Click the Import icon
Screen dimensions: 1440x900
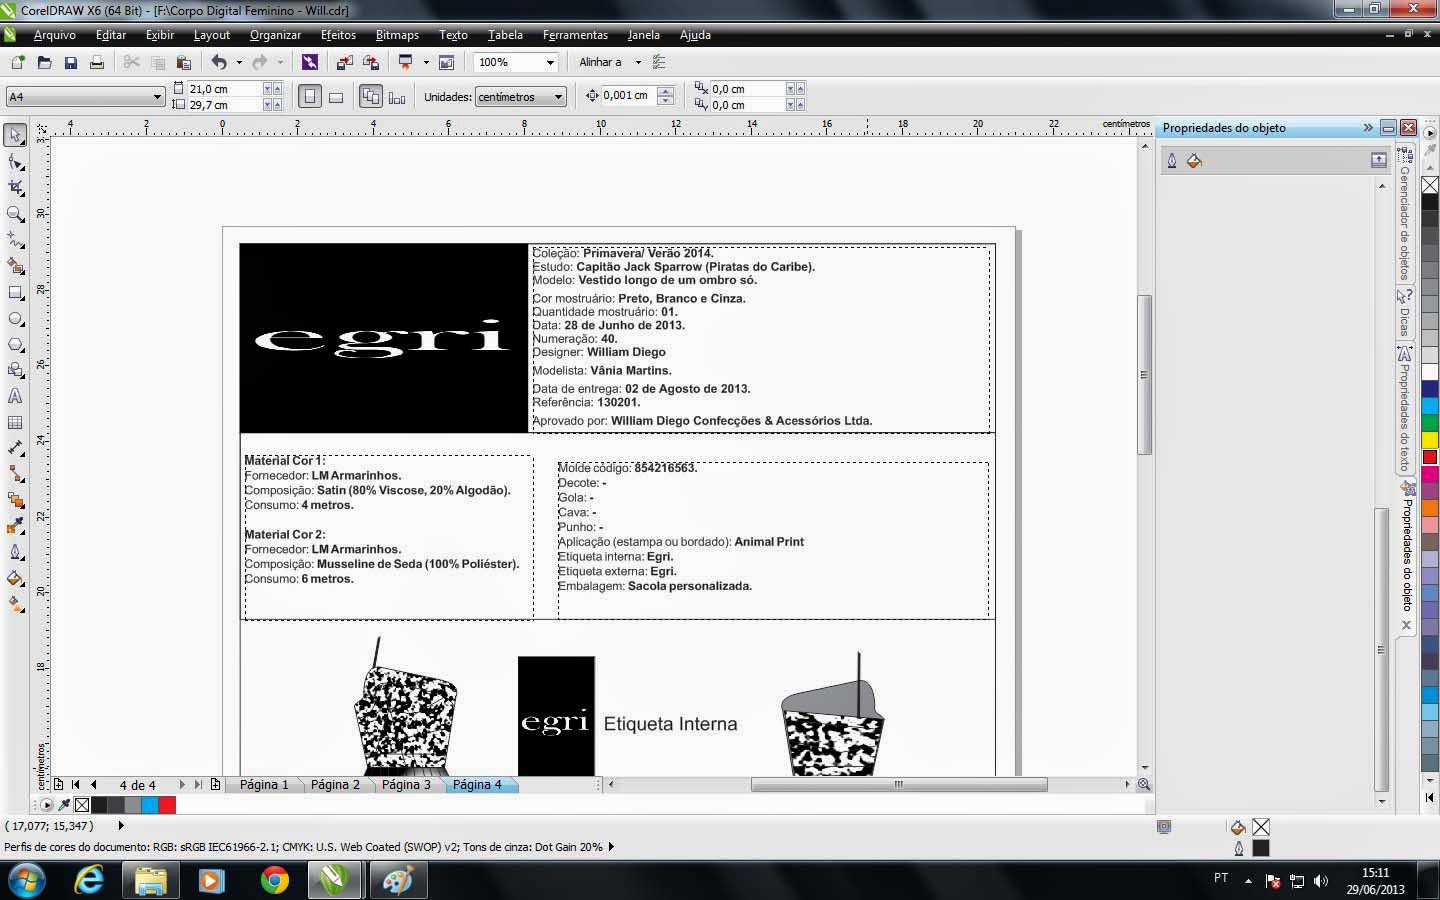pyautogui.click(x=344, y=62)
